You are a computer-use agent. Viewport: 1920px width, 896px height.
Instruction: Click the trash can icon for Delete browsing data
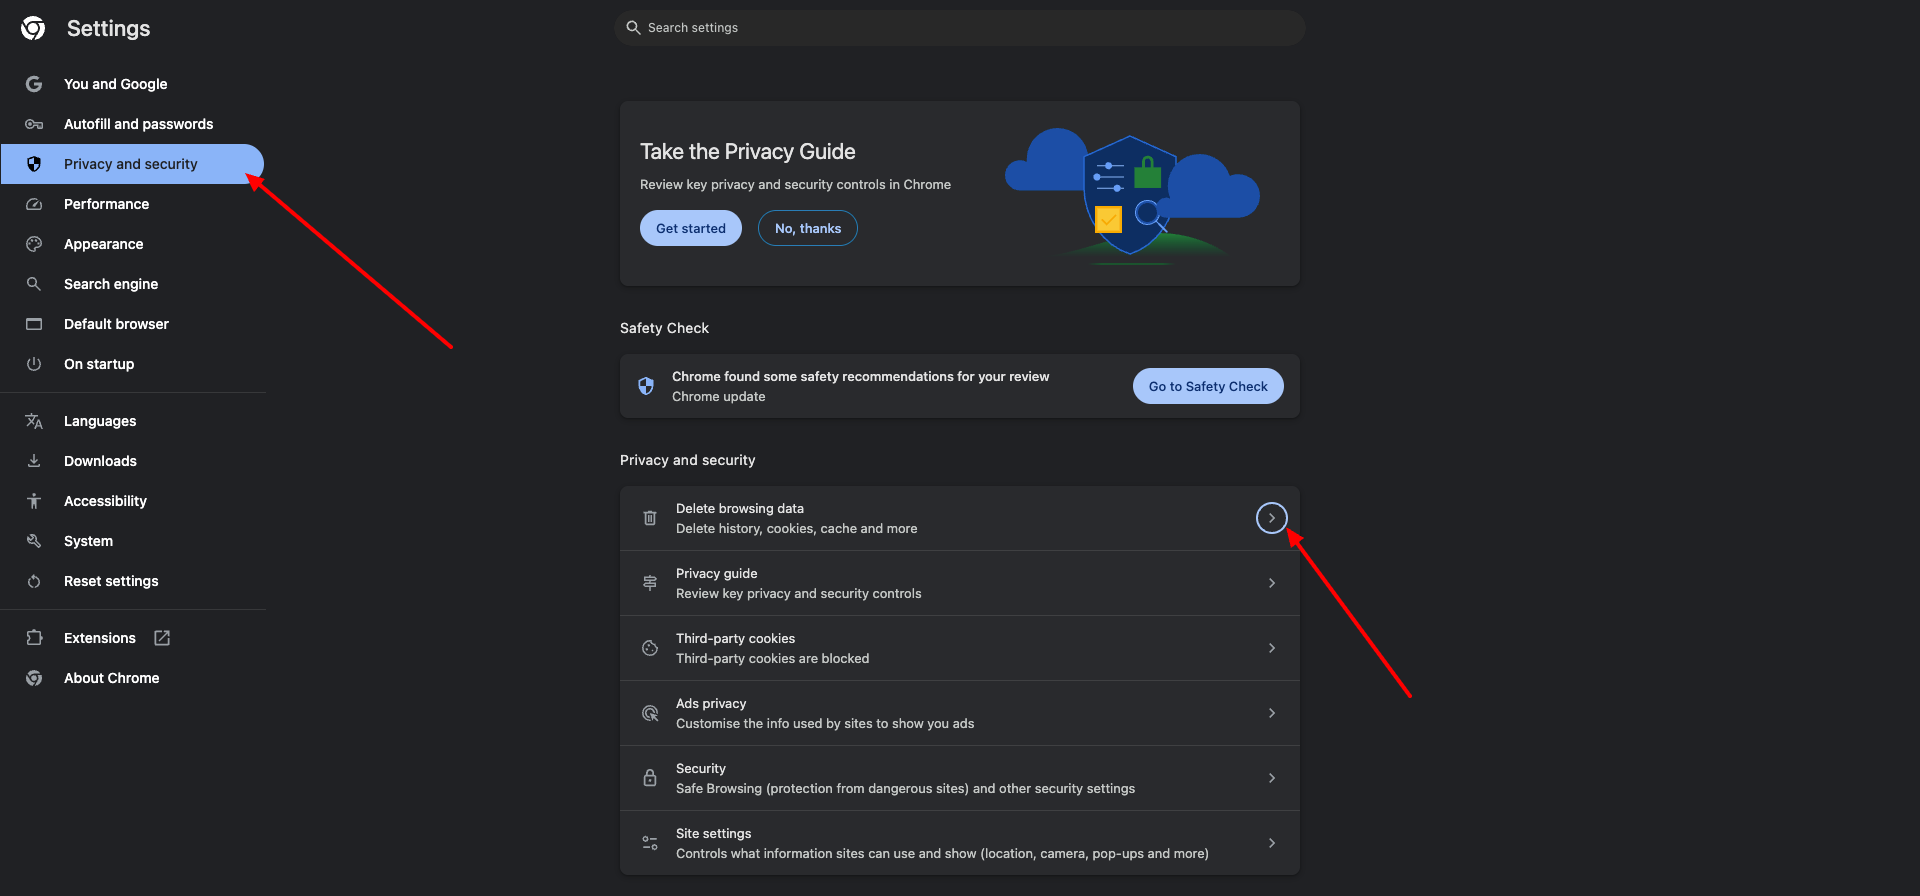pyautogui.click(x=650, y=518)
